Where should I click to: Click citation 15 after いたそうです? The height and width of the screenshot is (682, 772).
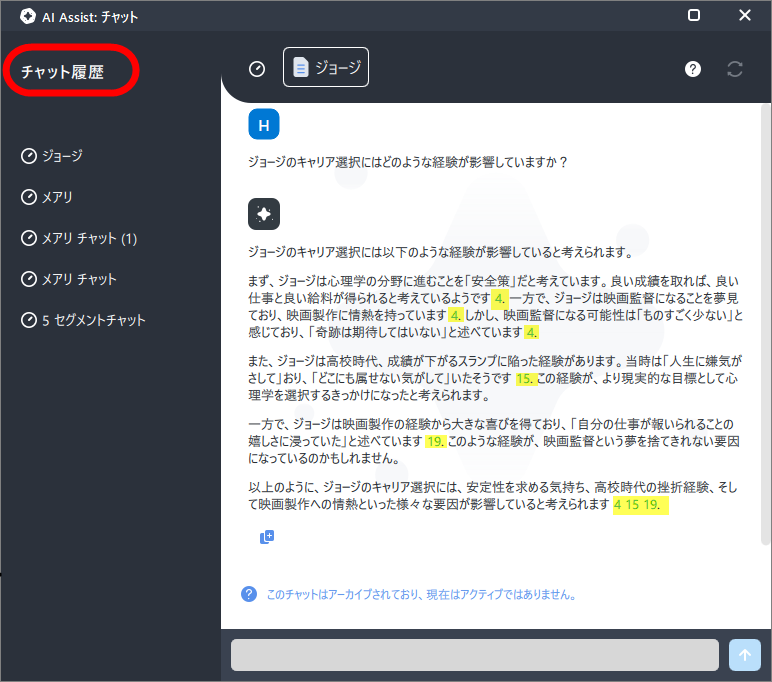click(525, 379)
